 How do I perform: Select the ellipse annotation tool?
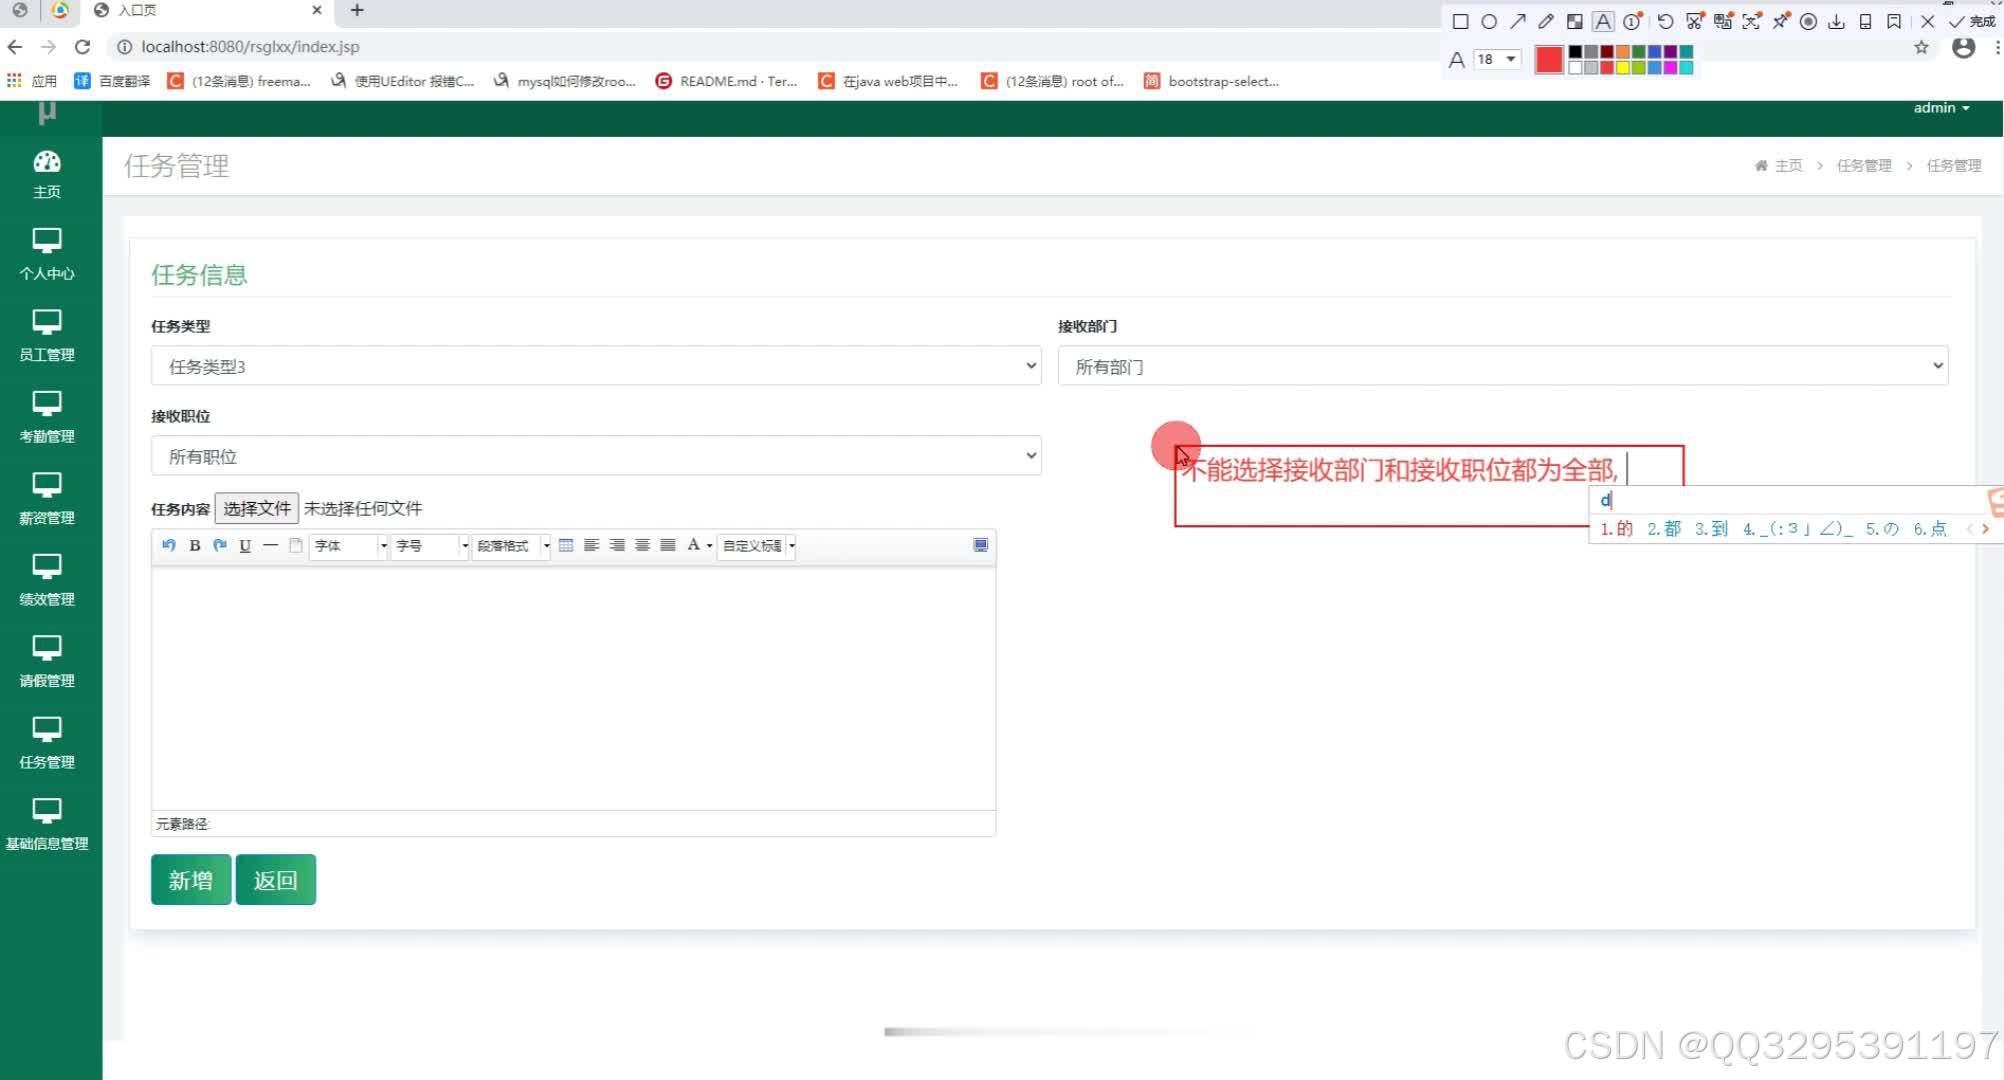tap(1489, 22)
